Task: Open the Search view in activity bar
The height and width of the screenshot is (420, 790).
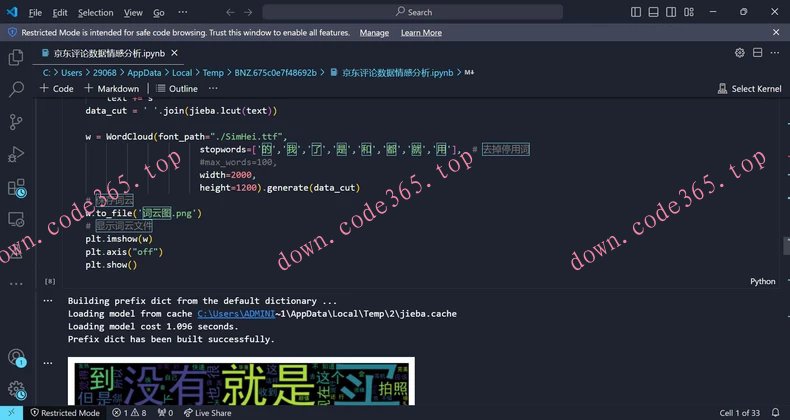Action: tap(16, 89)
